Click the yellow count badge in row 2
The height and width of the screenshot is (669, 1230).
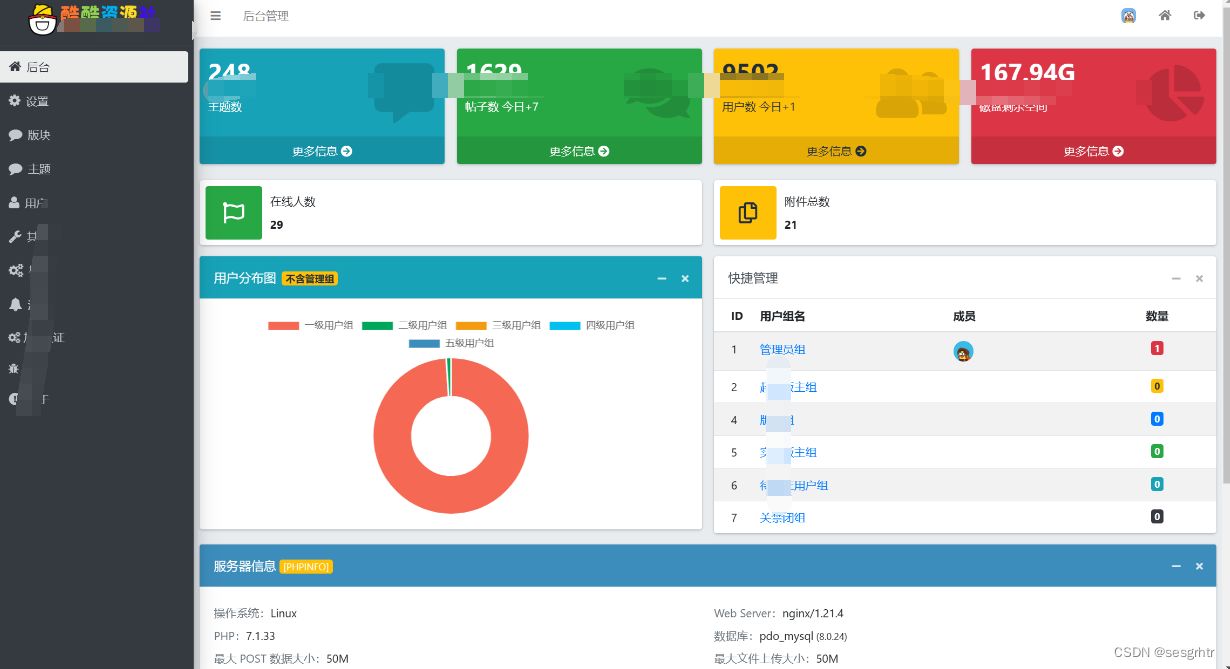(1157, 386)
